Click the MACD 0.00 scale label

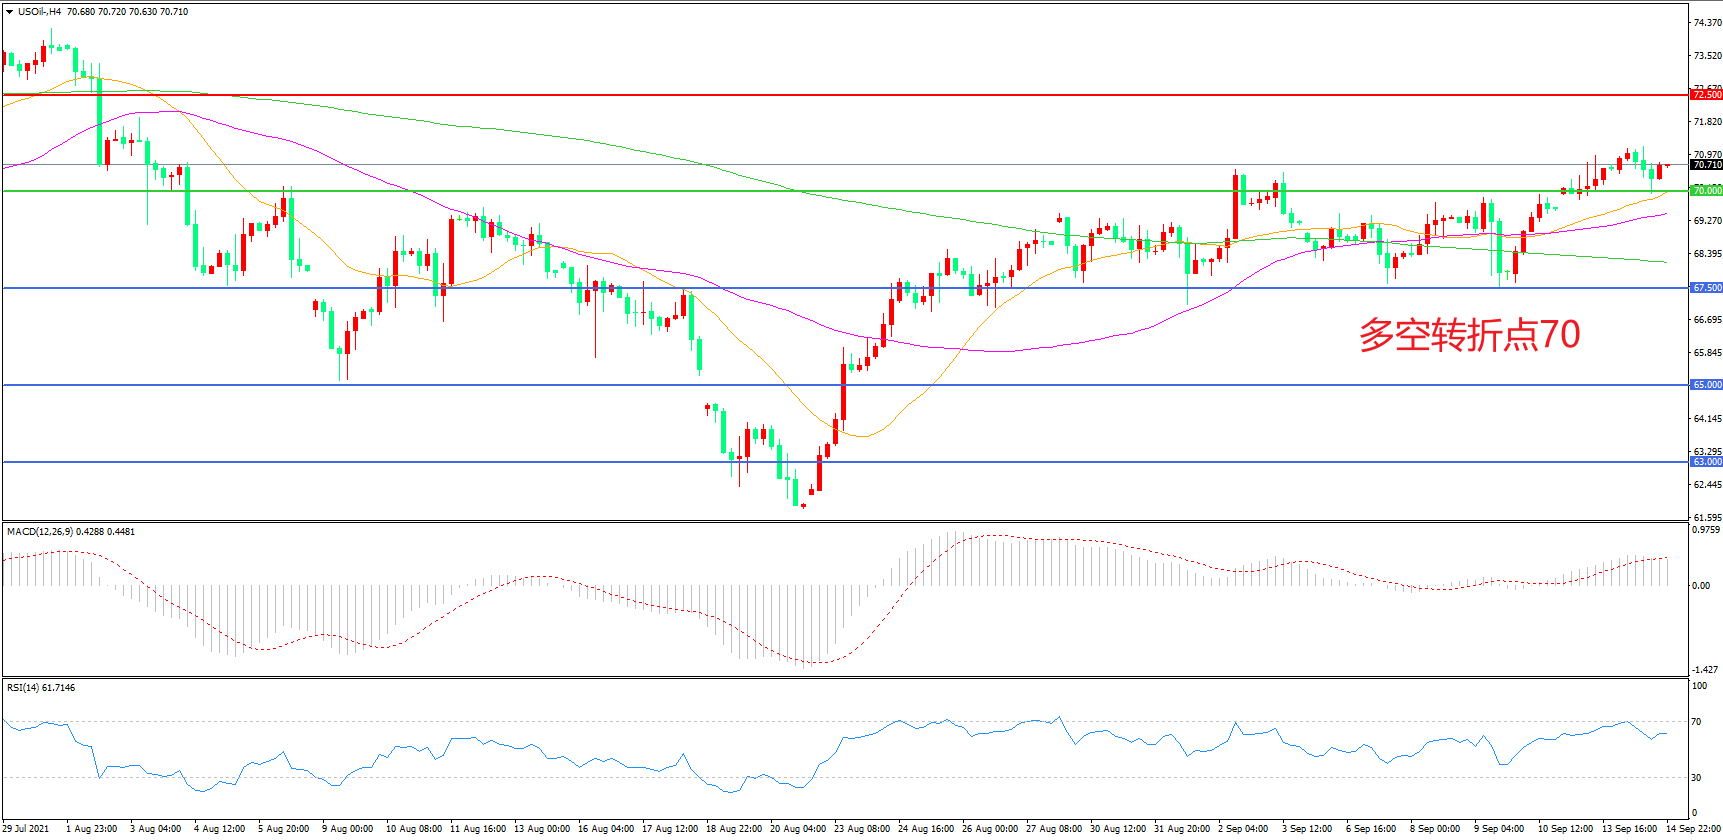1700,586
